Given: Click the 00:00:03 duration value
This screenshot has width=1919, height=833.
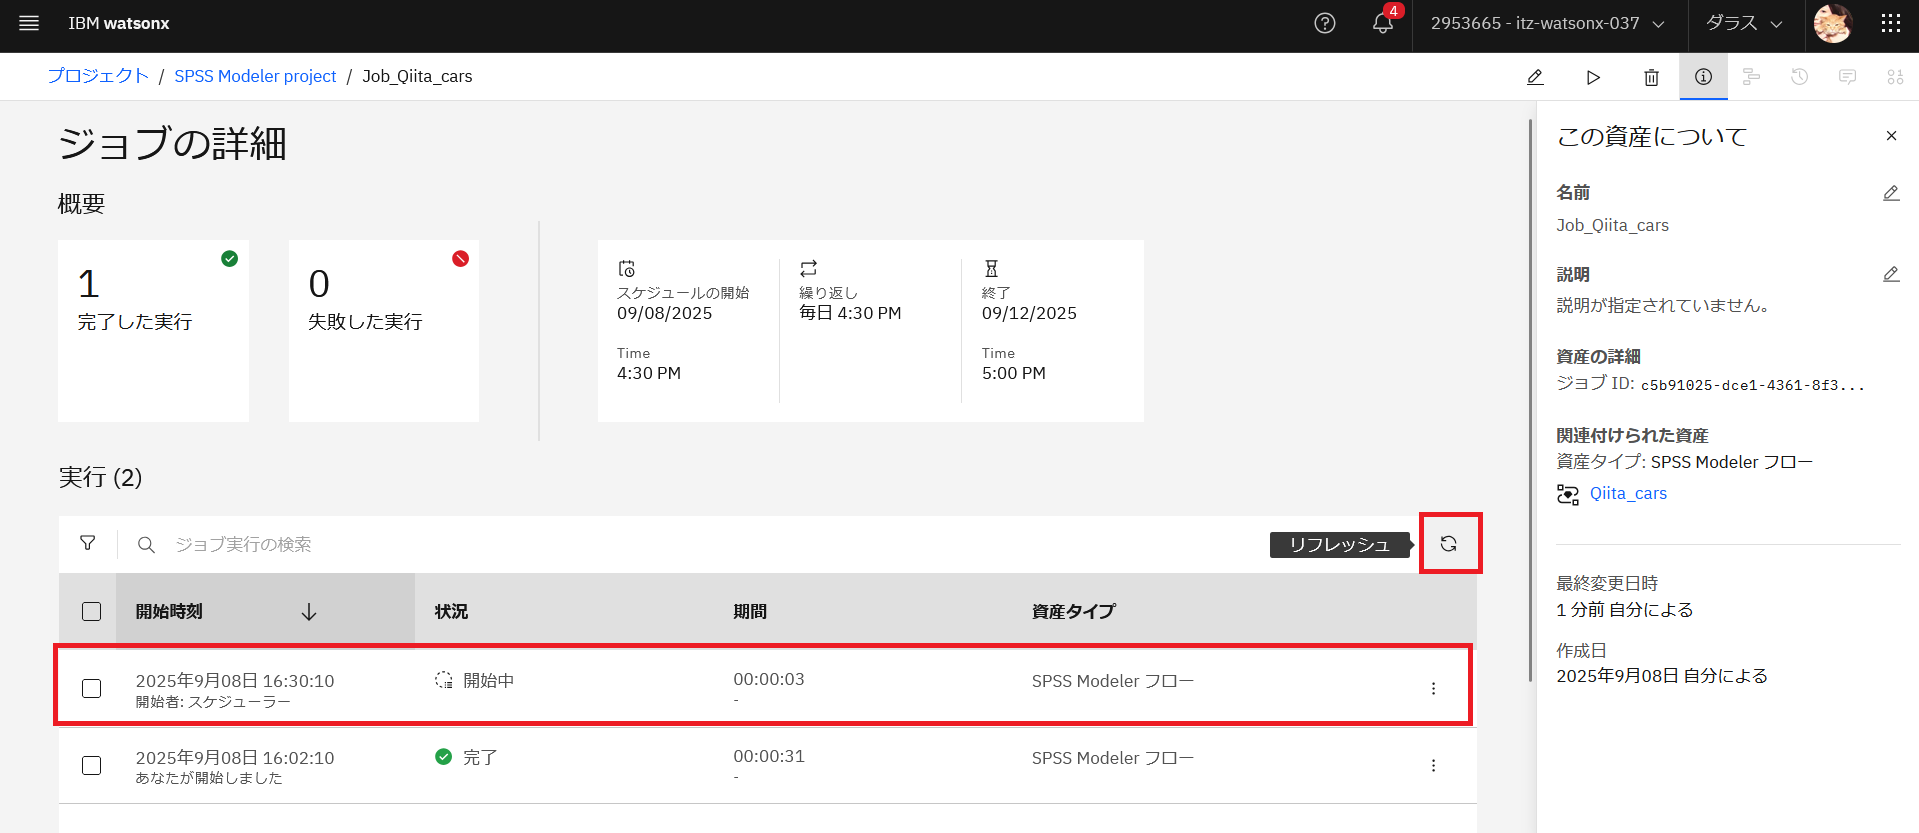Looking at the screenshot, I should click(769, 679).
